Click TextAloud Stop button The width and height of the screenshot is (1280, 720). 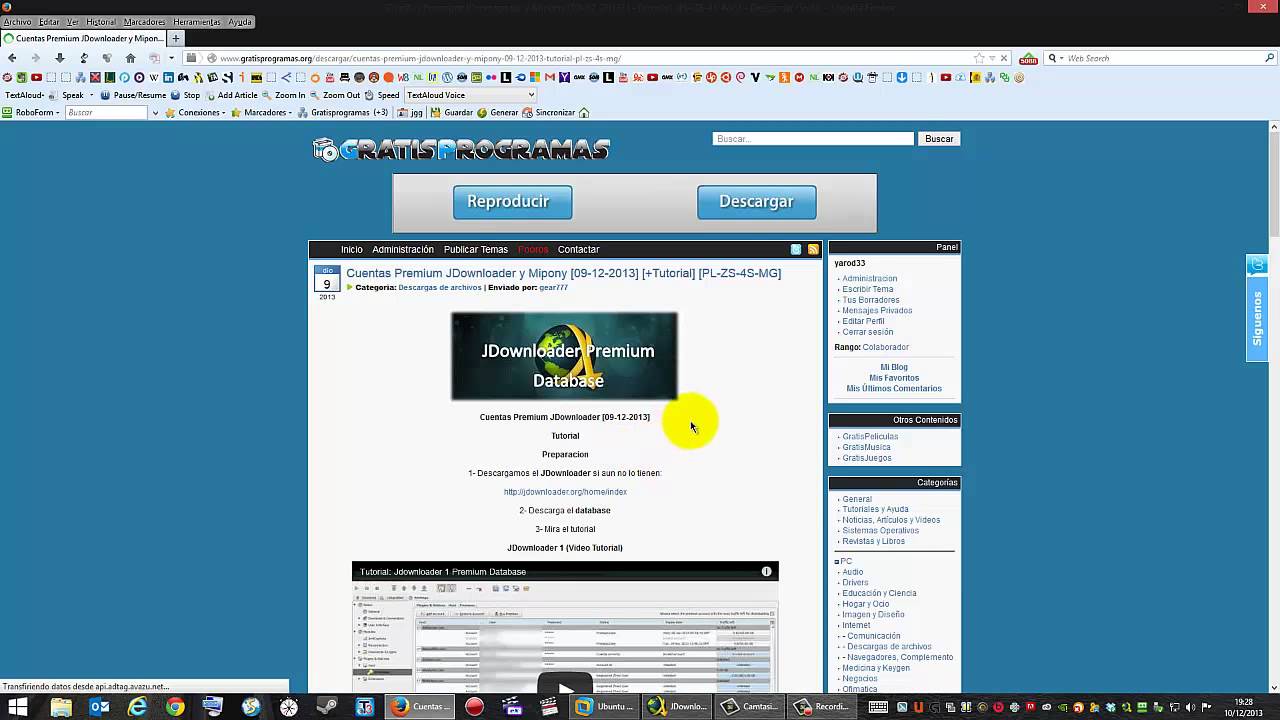186,95
